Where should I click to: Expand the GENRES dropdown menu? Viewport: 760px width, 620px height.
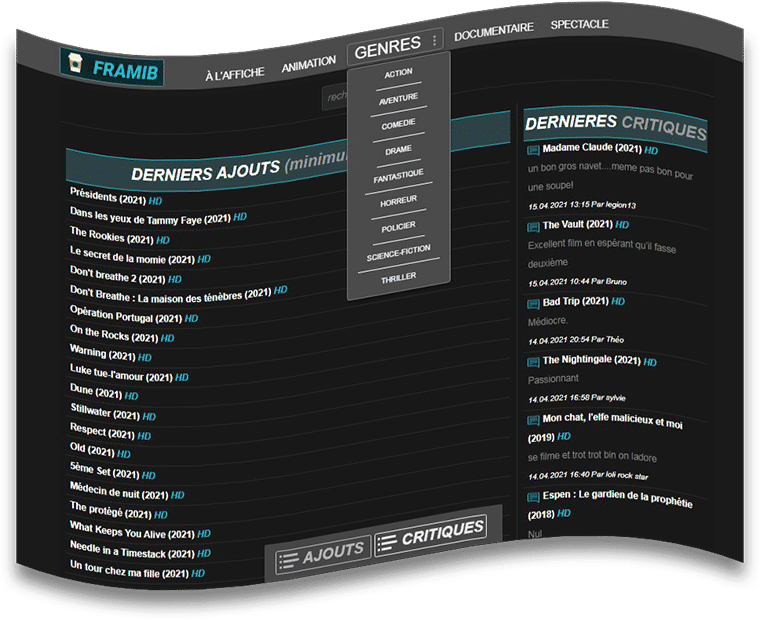pos(387,45)
